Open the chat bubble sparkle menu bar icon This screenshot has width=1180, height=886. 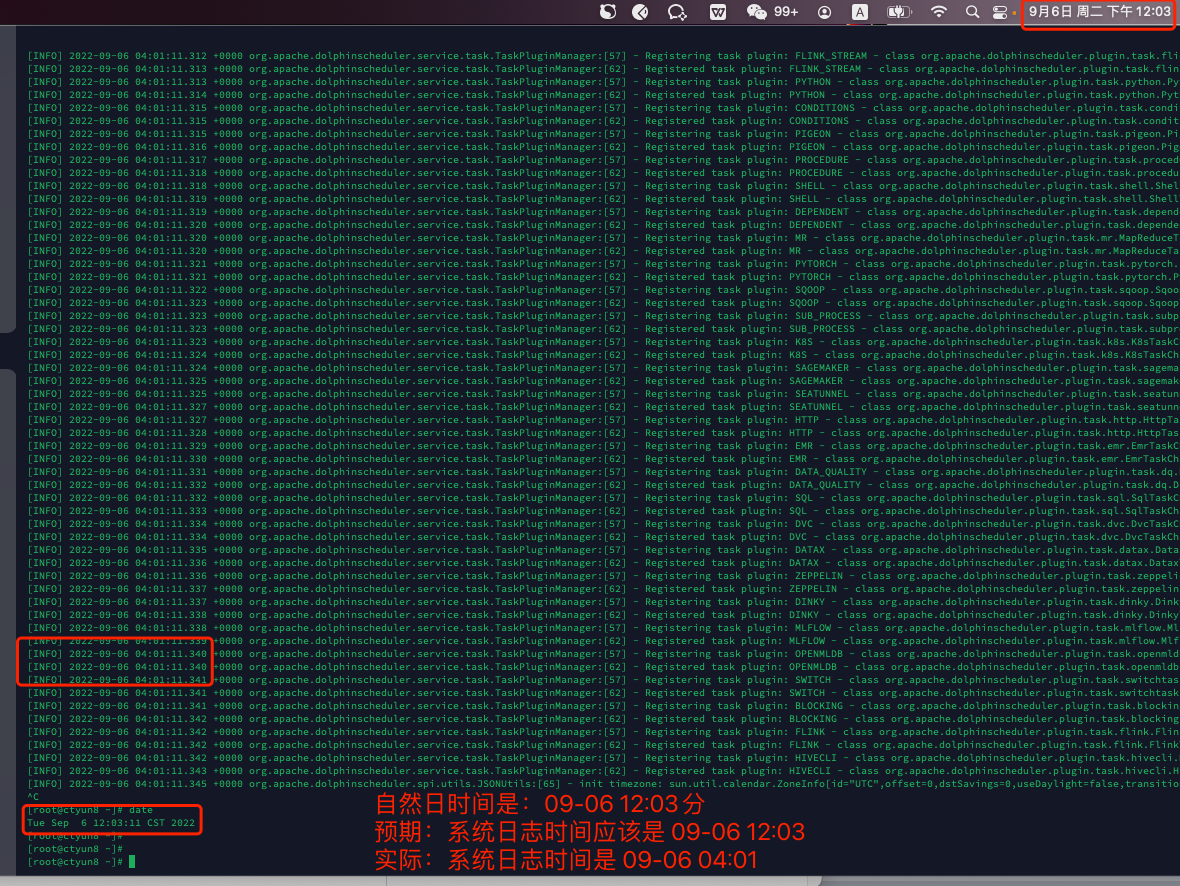[x=677, y=12]
